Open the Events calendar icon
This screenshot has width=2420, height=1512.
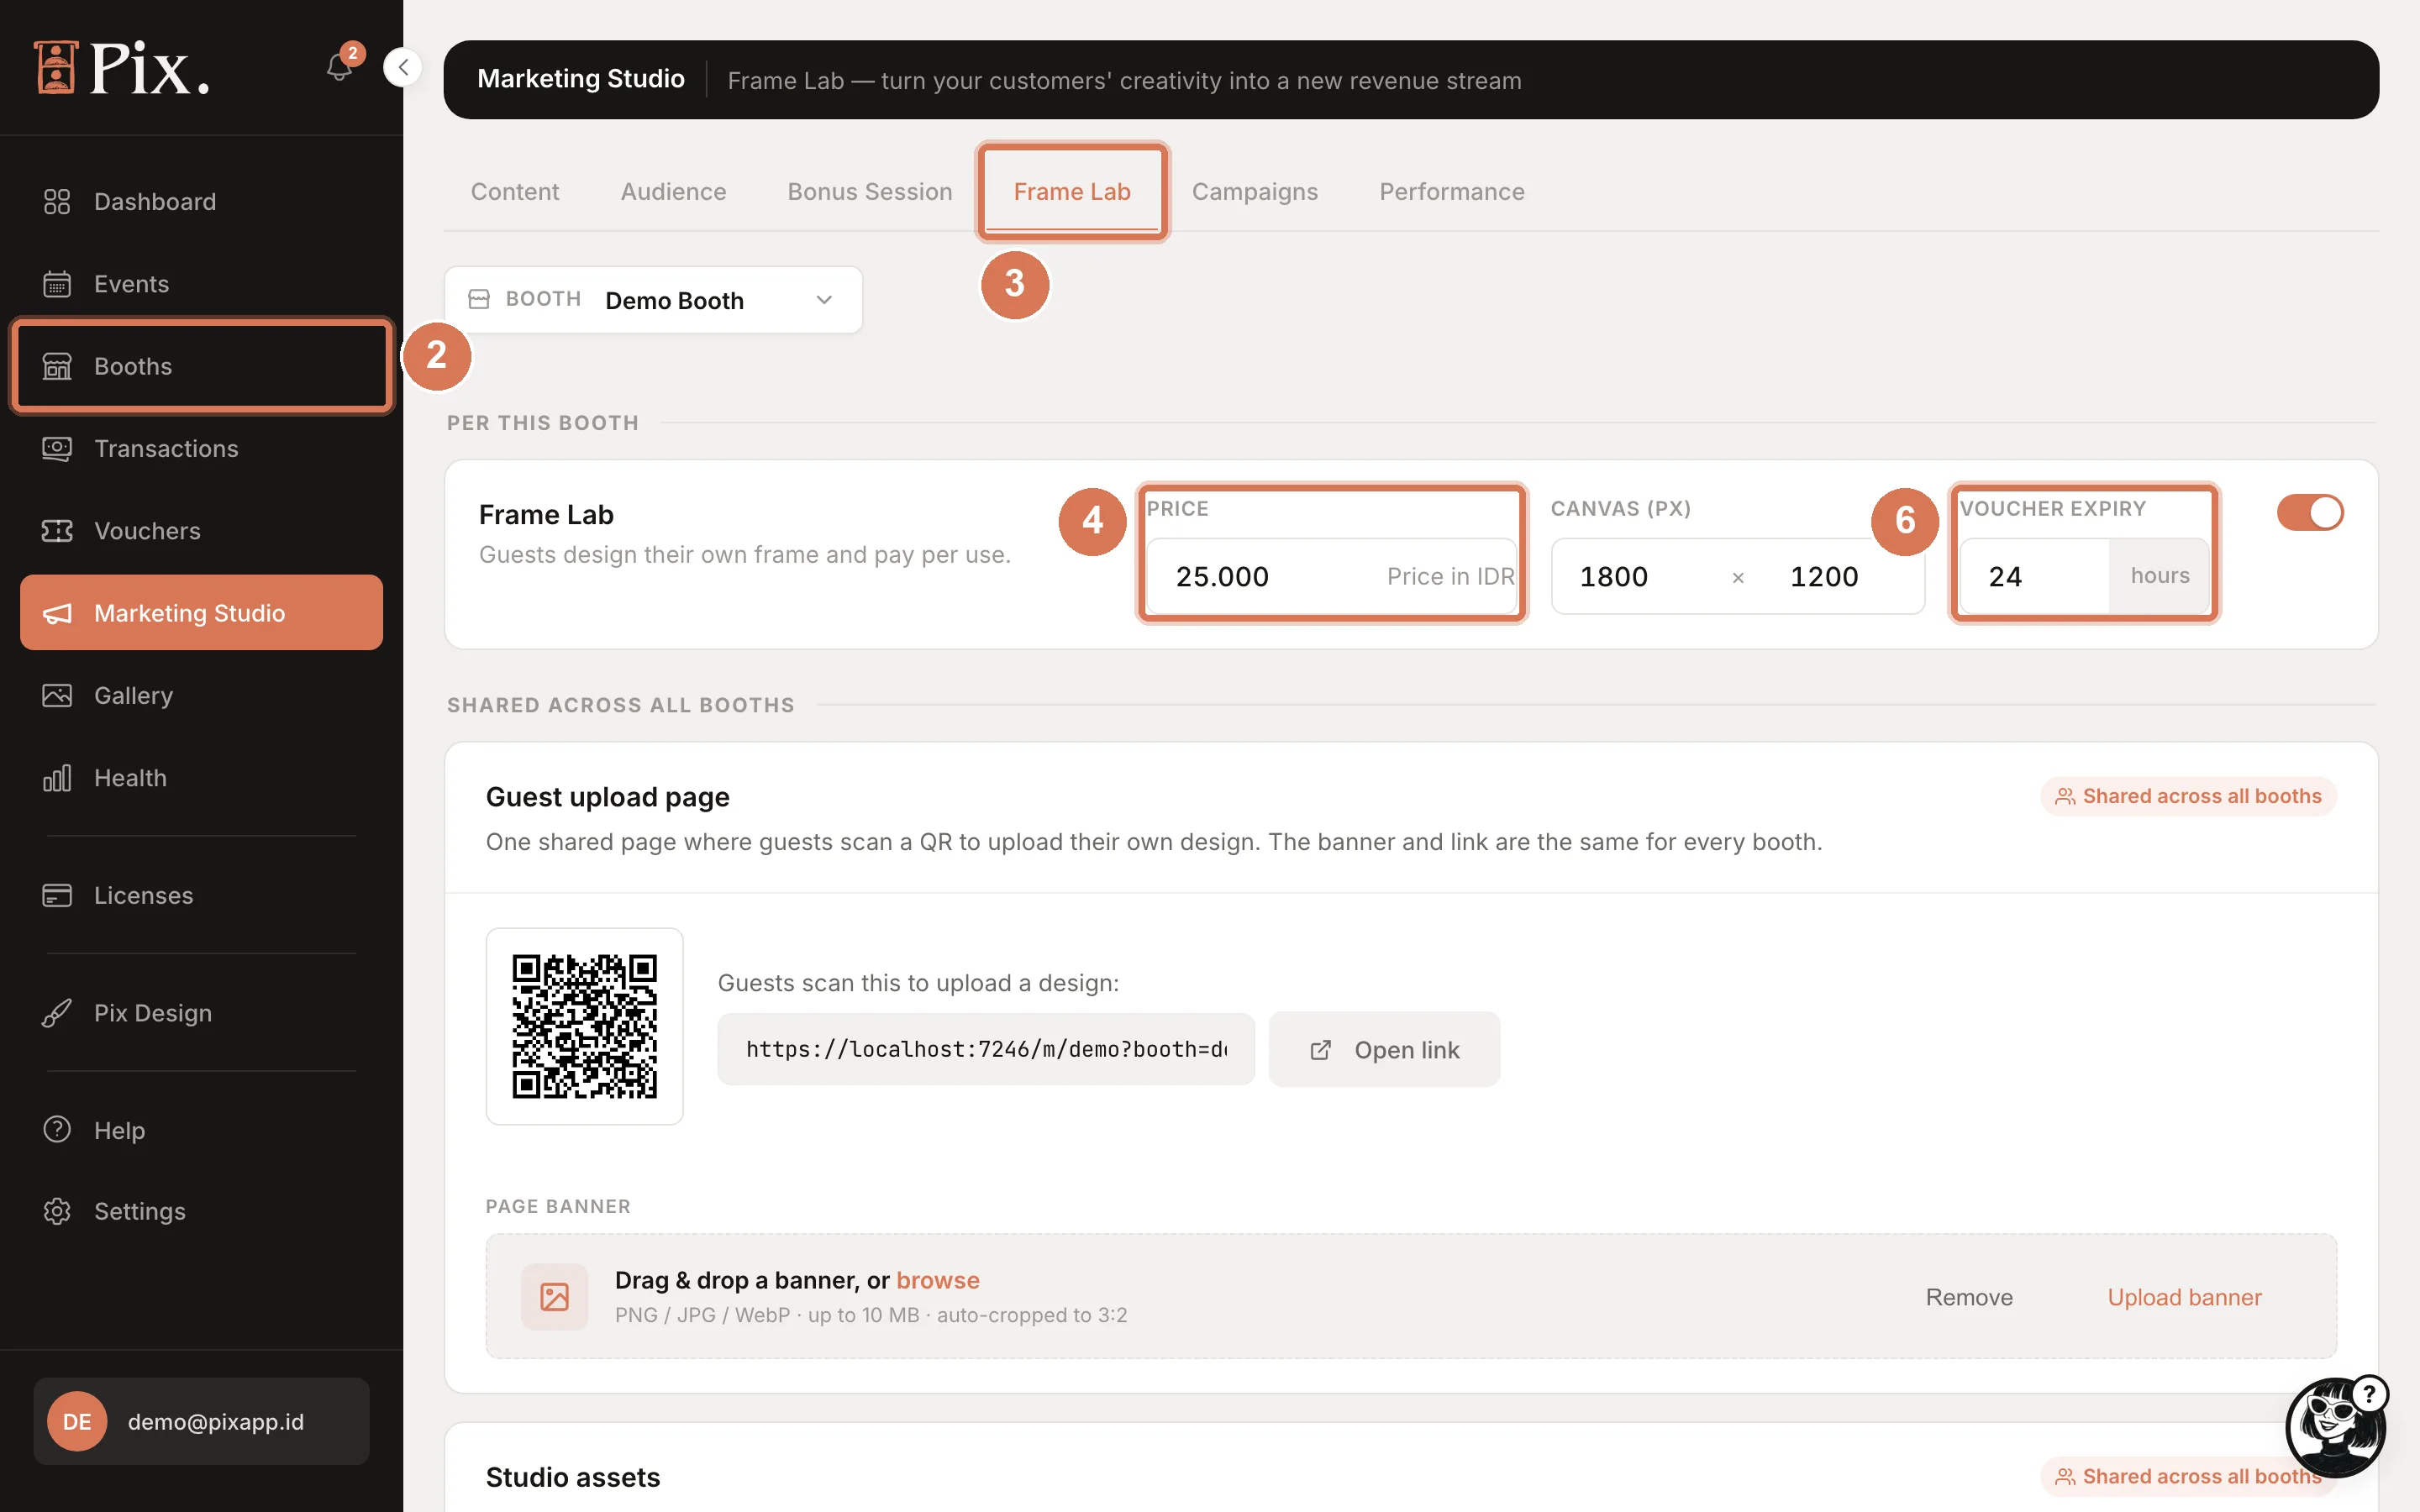point(57,284)
